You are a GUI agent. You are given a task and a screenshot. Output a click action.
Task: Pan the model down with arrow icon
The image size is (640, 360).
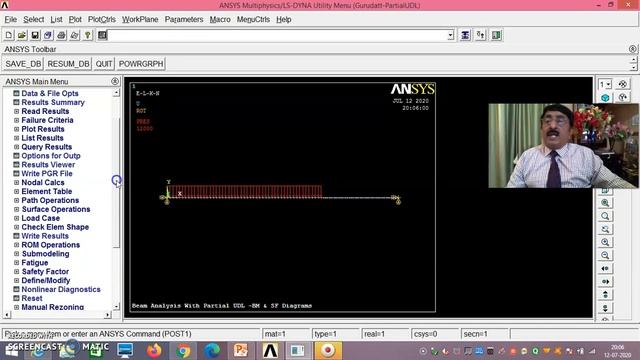[605, 307]
